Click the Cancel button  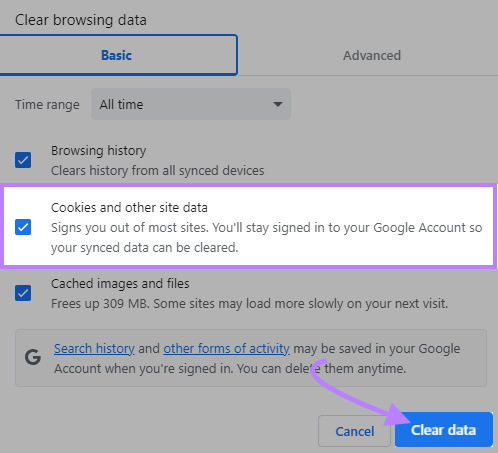pos(354,431)
